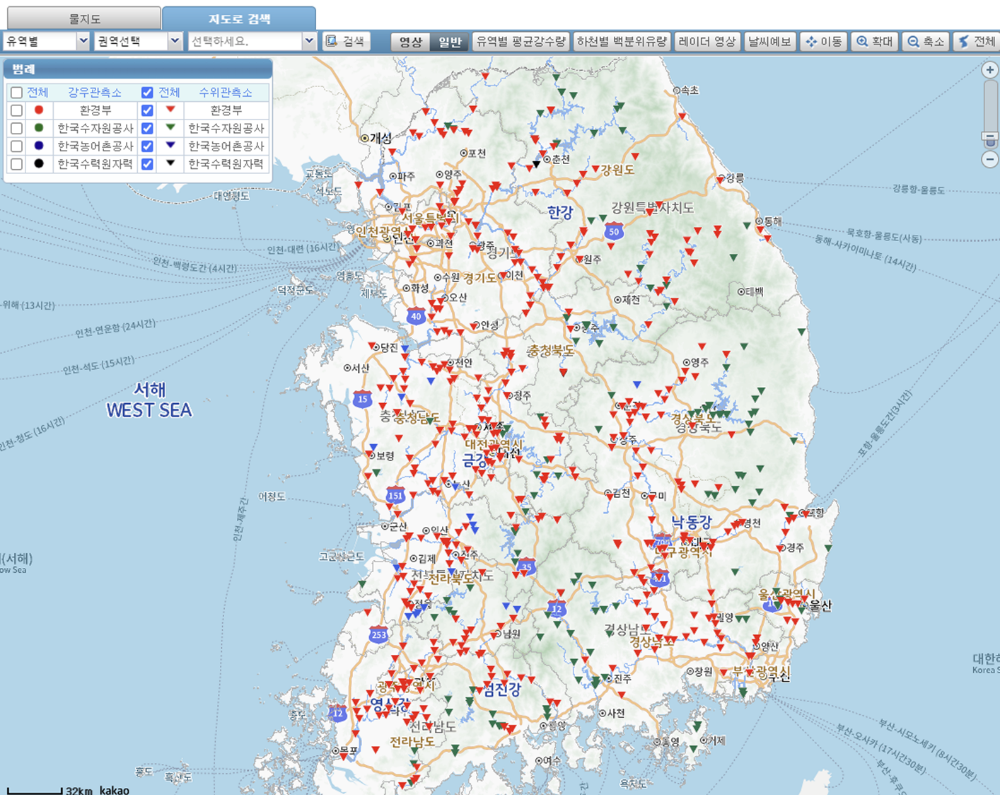The width and height of the screenshot is (1000, 795).
Task: Click the 강릉 city label
Action: point(735,179)
